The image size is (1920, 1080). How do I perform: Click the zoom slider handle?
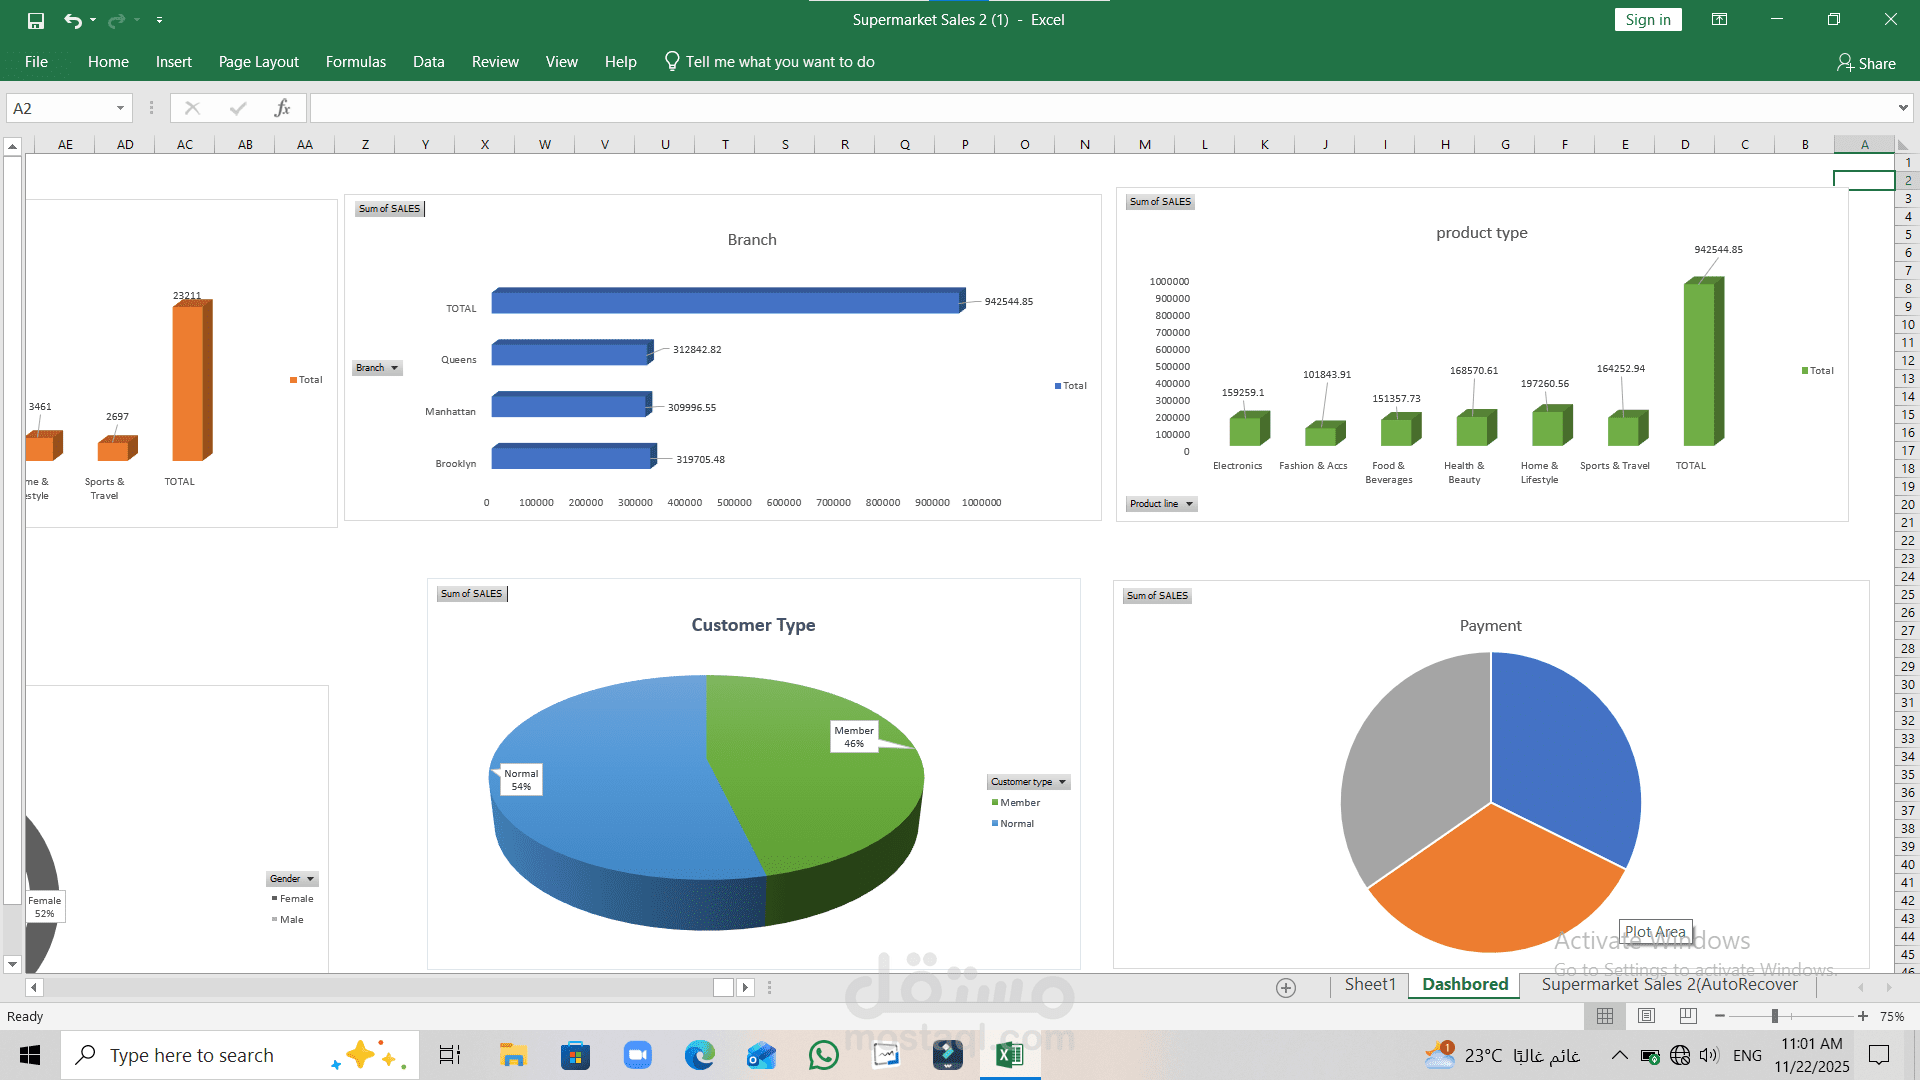[1775, 1016]
